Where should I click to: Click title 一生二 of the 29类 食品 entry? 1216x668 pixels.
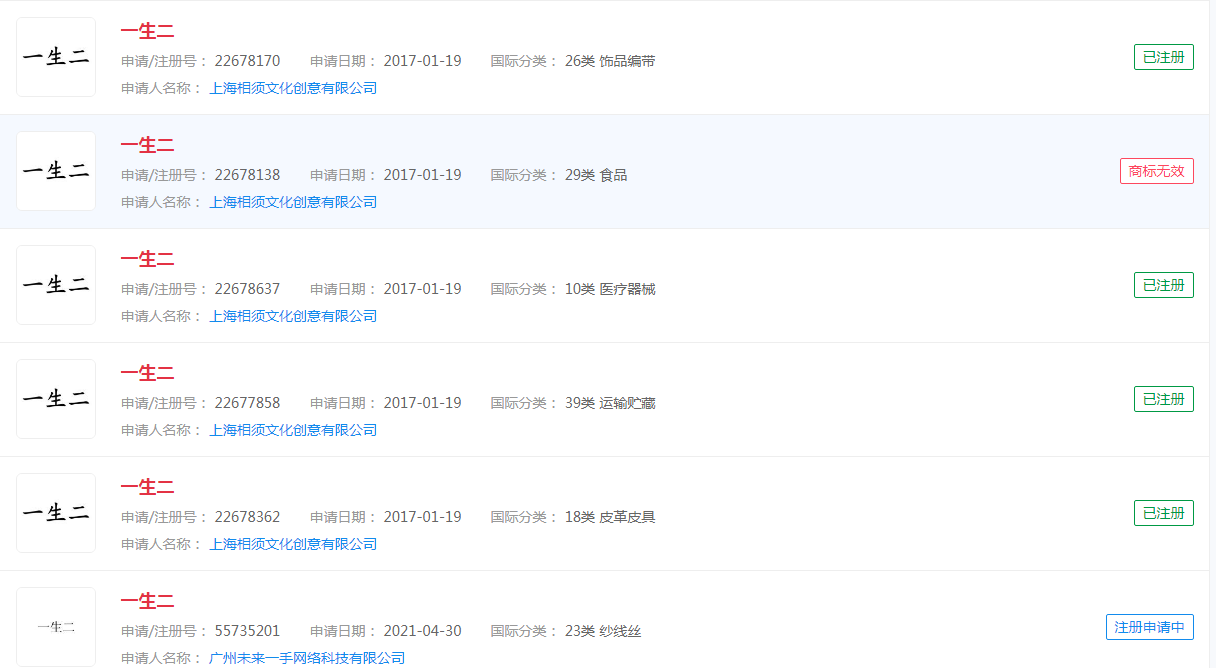coord(147,145)
